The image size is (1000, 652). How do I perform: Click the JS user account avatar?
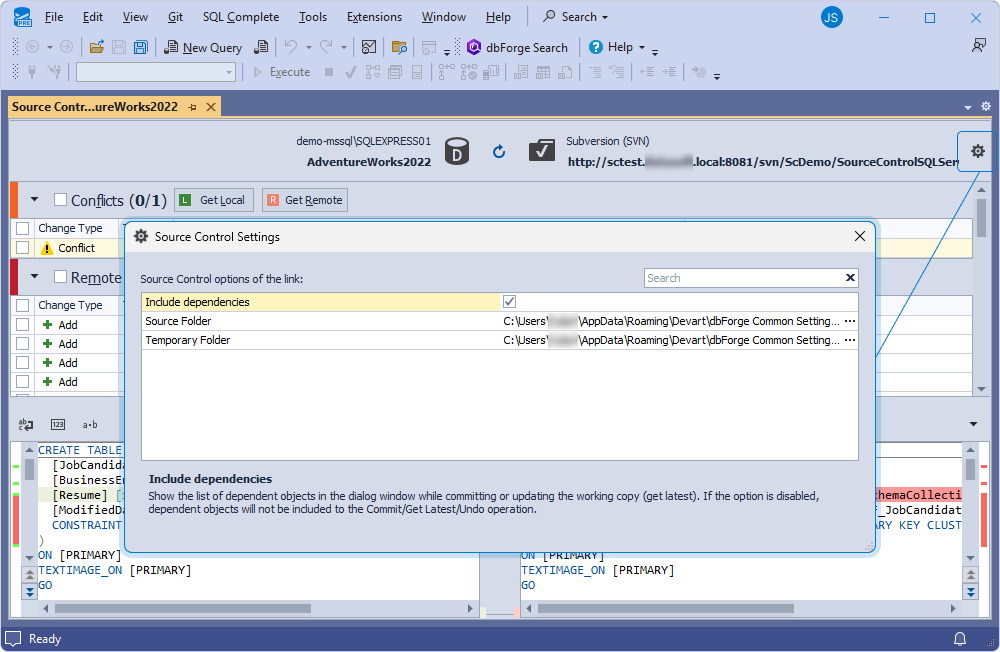(831, 17)
